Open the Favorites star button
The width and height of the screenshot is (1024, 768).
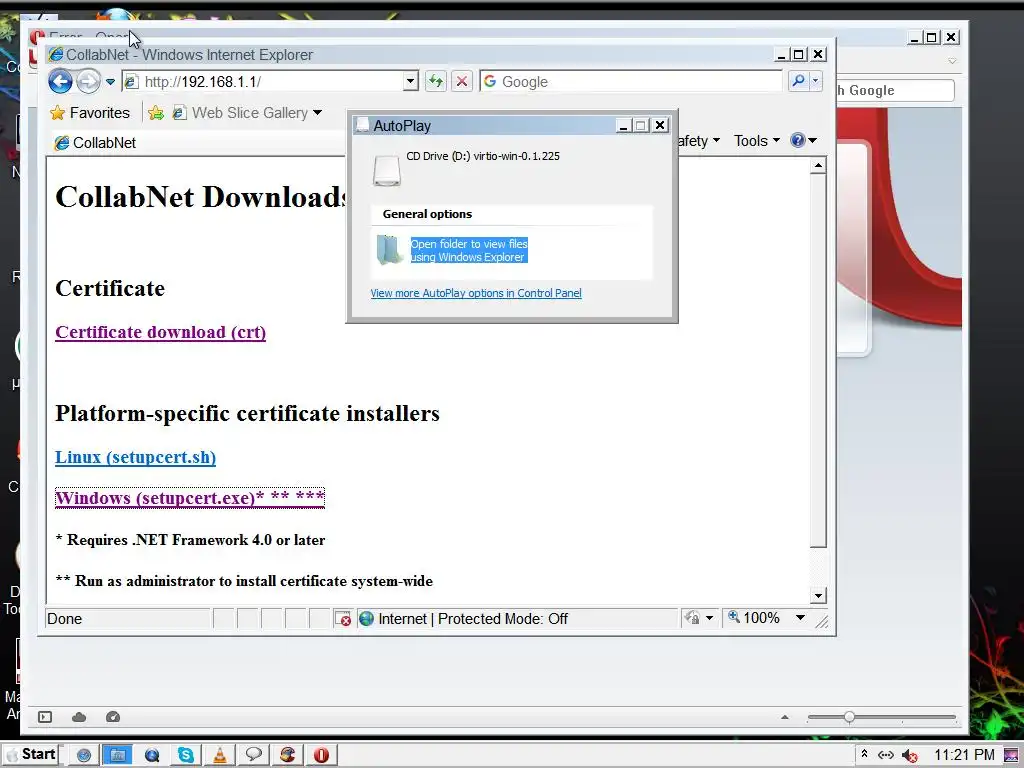(90, 113)
